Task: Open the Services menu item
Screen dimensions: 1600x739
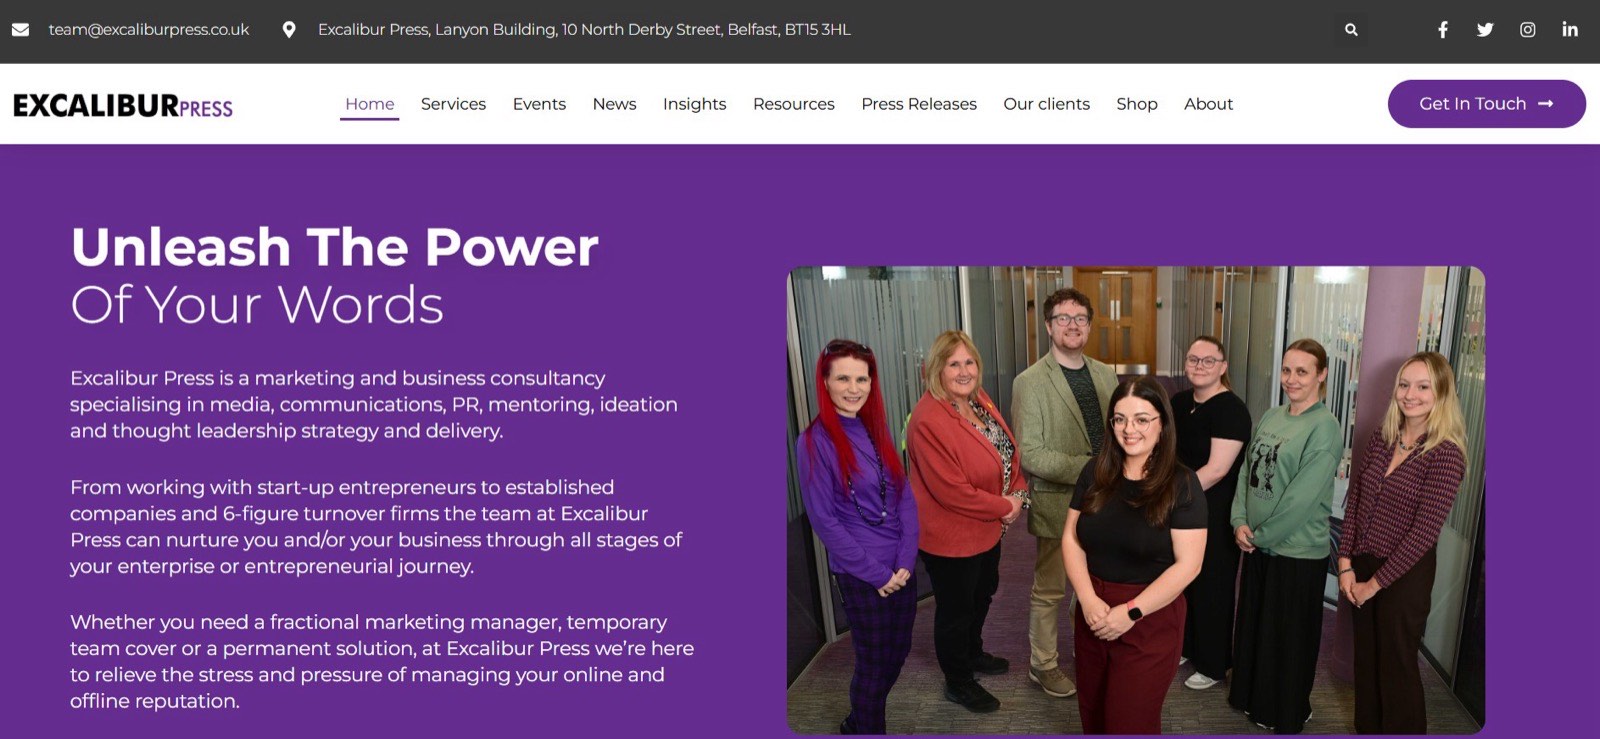Action: coord(453,104)
